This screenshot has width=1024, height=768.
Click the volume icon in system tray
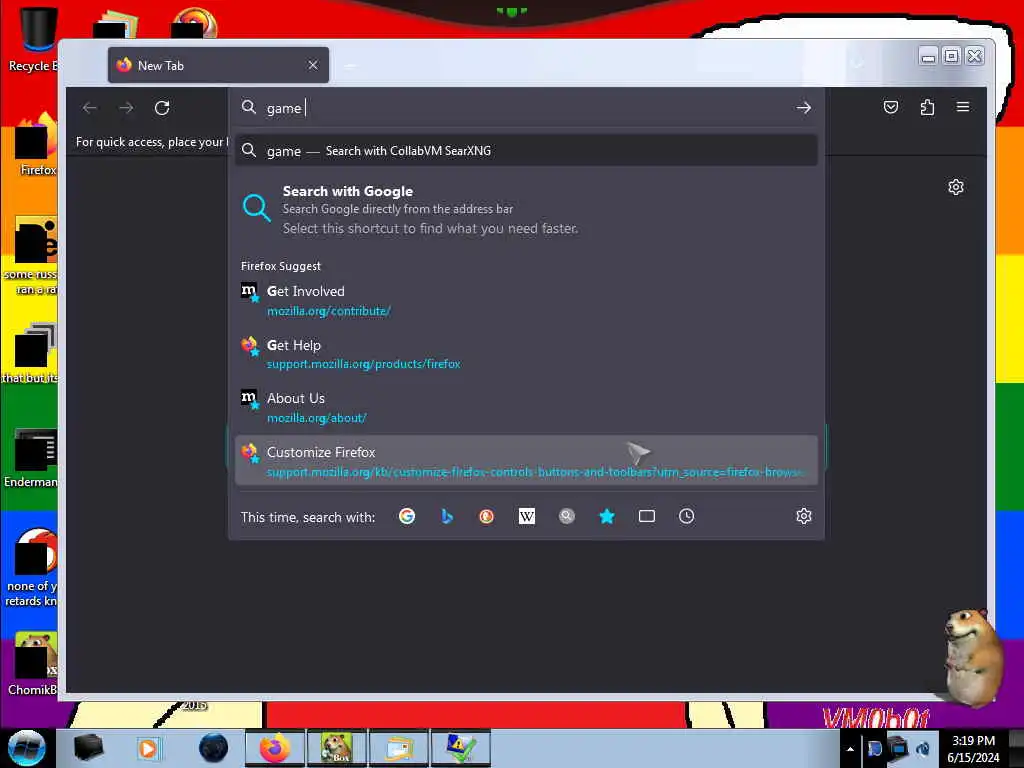pos(923,749)
